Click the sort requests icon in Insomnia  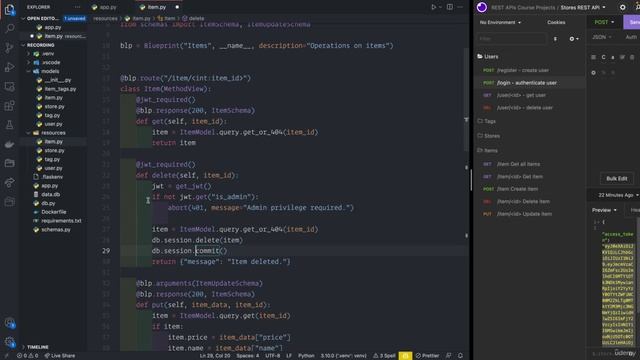tap(556, 39)
